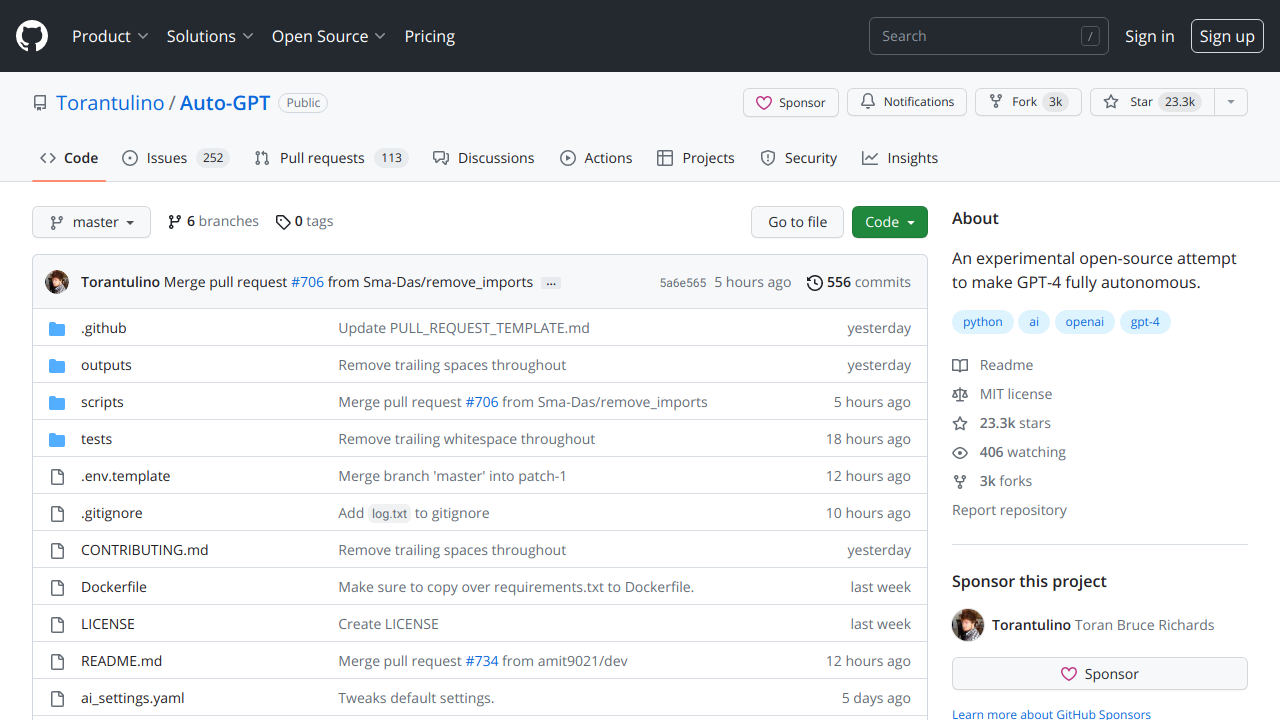
Task: Switch to the Issues tab
Action: (176, 158)
